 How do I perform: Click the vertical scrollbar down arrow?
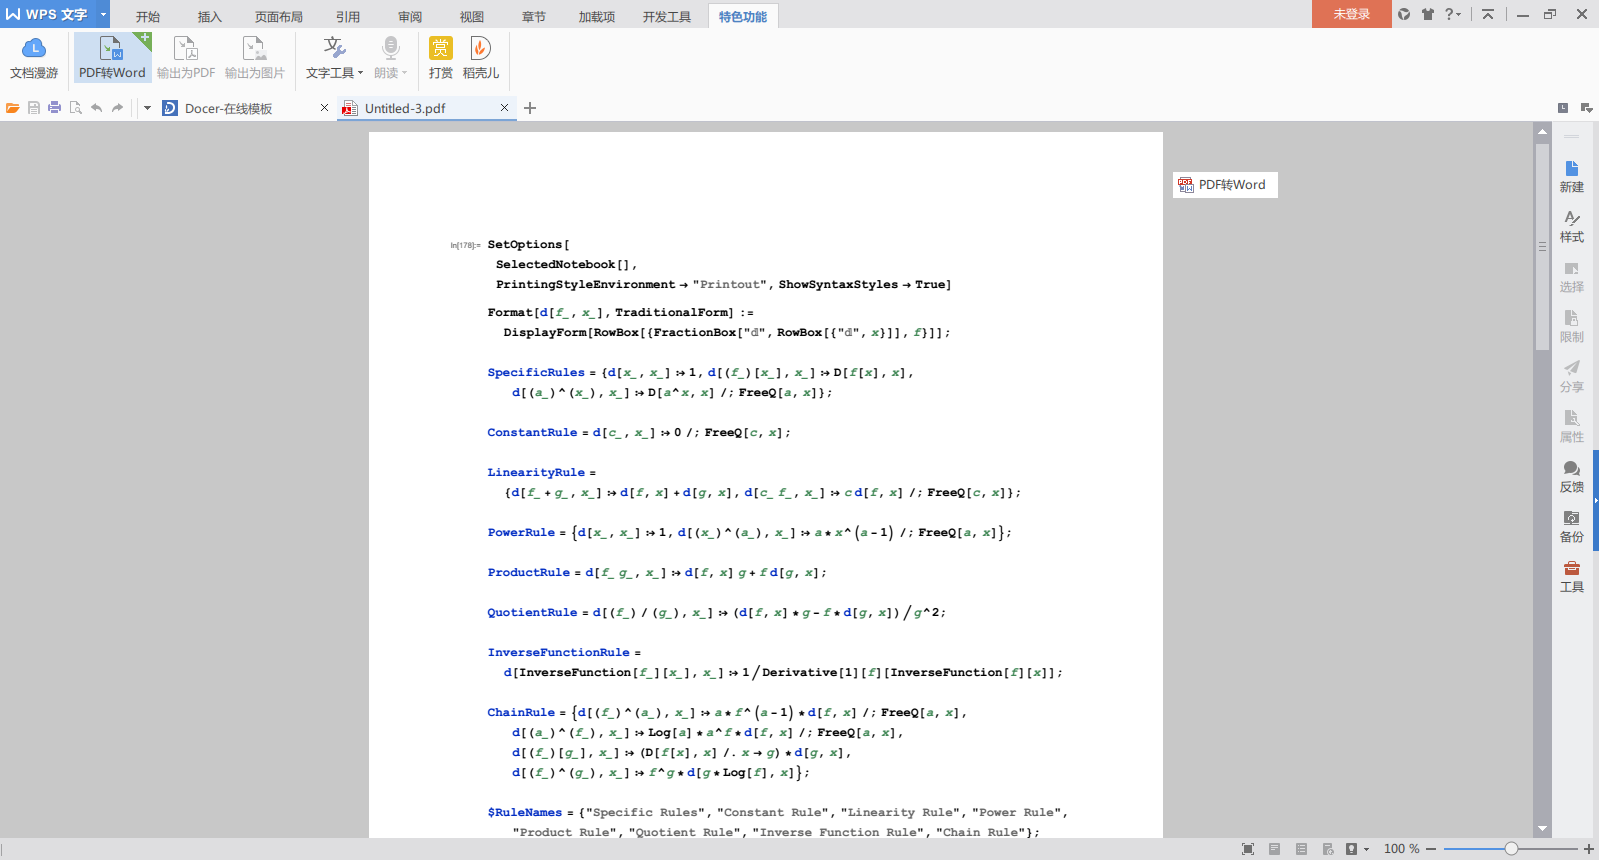(x=1542, y=829)
